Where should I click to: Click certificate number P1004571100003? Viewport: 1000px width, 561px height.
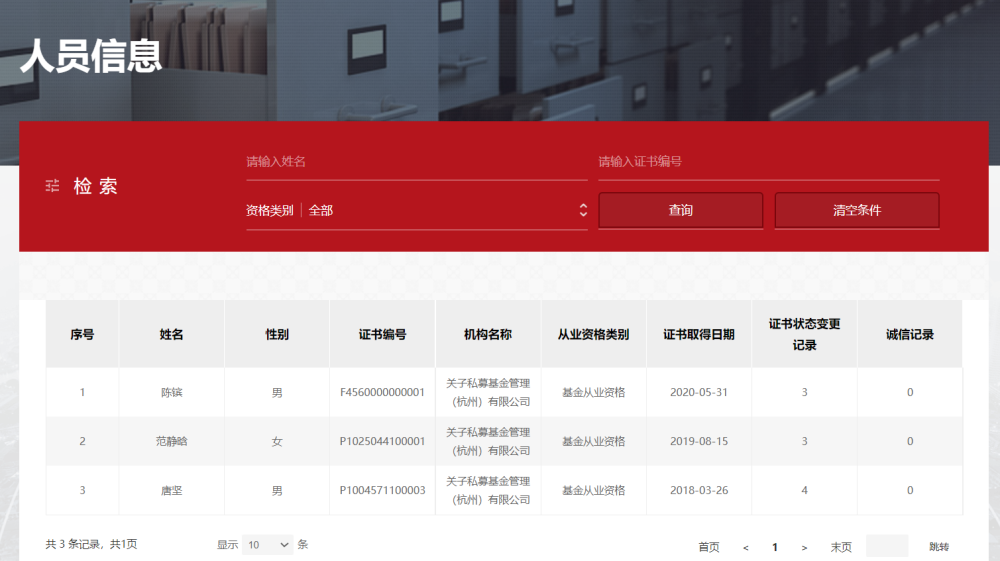pyautogui.click(x=382, y=490)
